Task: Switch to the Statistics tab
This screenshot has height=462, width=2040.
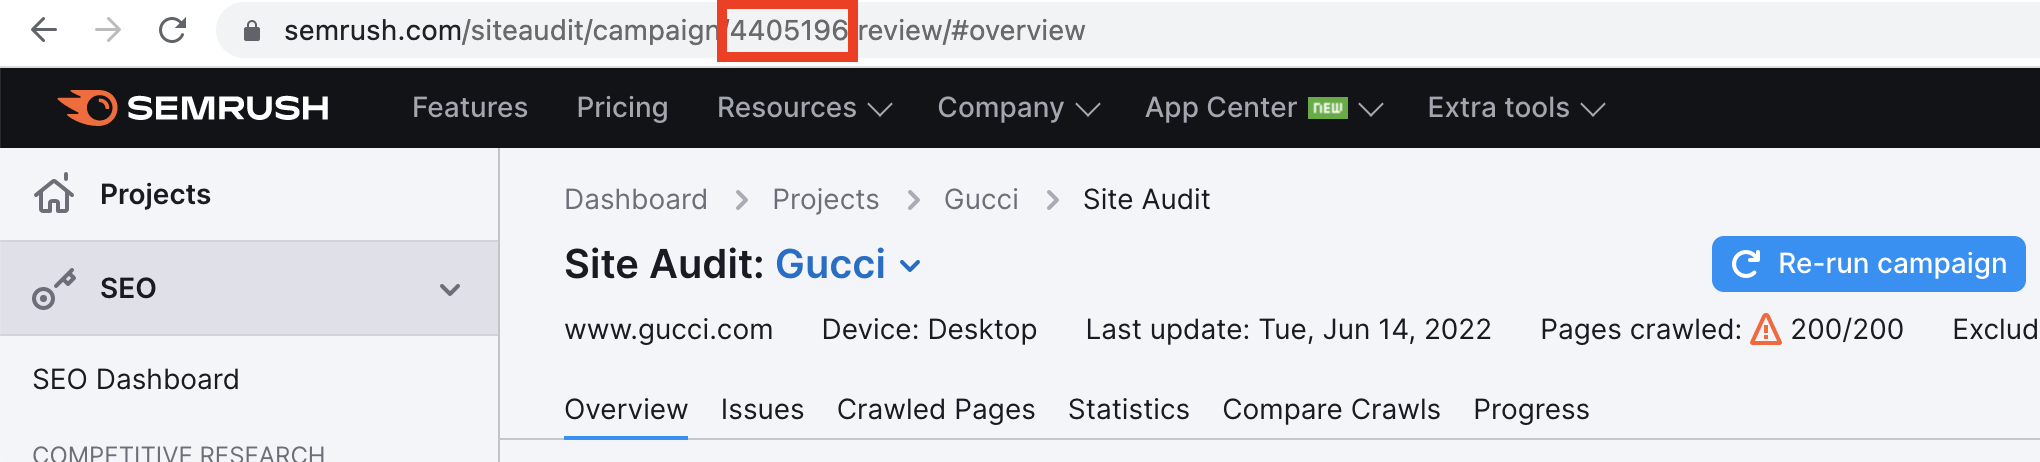Action: [1129, 409]
